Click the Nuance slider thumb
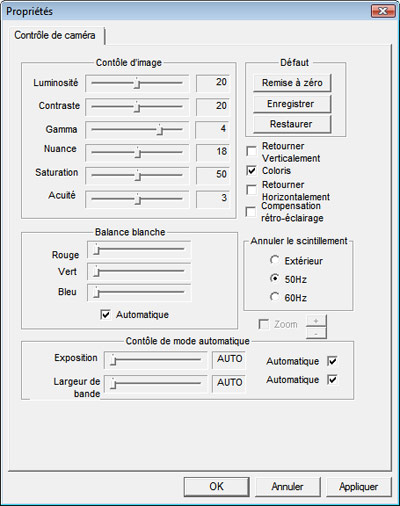The height and width of the screenshot is (506, 400). pyautogui.click(x=138, y=153)
